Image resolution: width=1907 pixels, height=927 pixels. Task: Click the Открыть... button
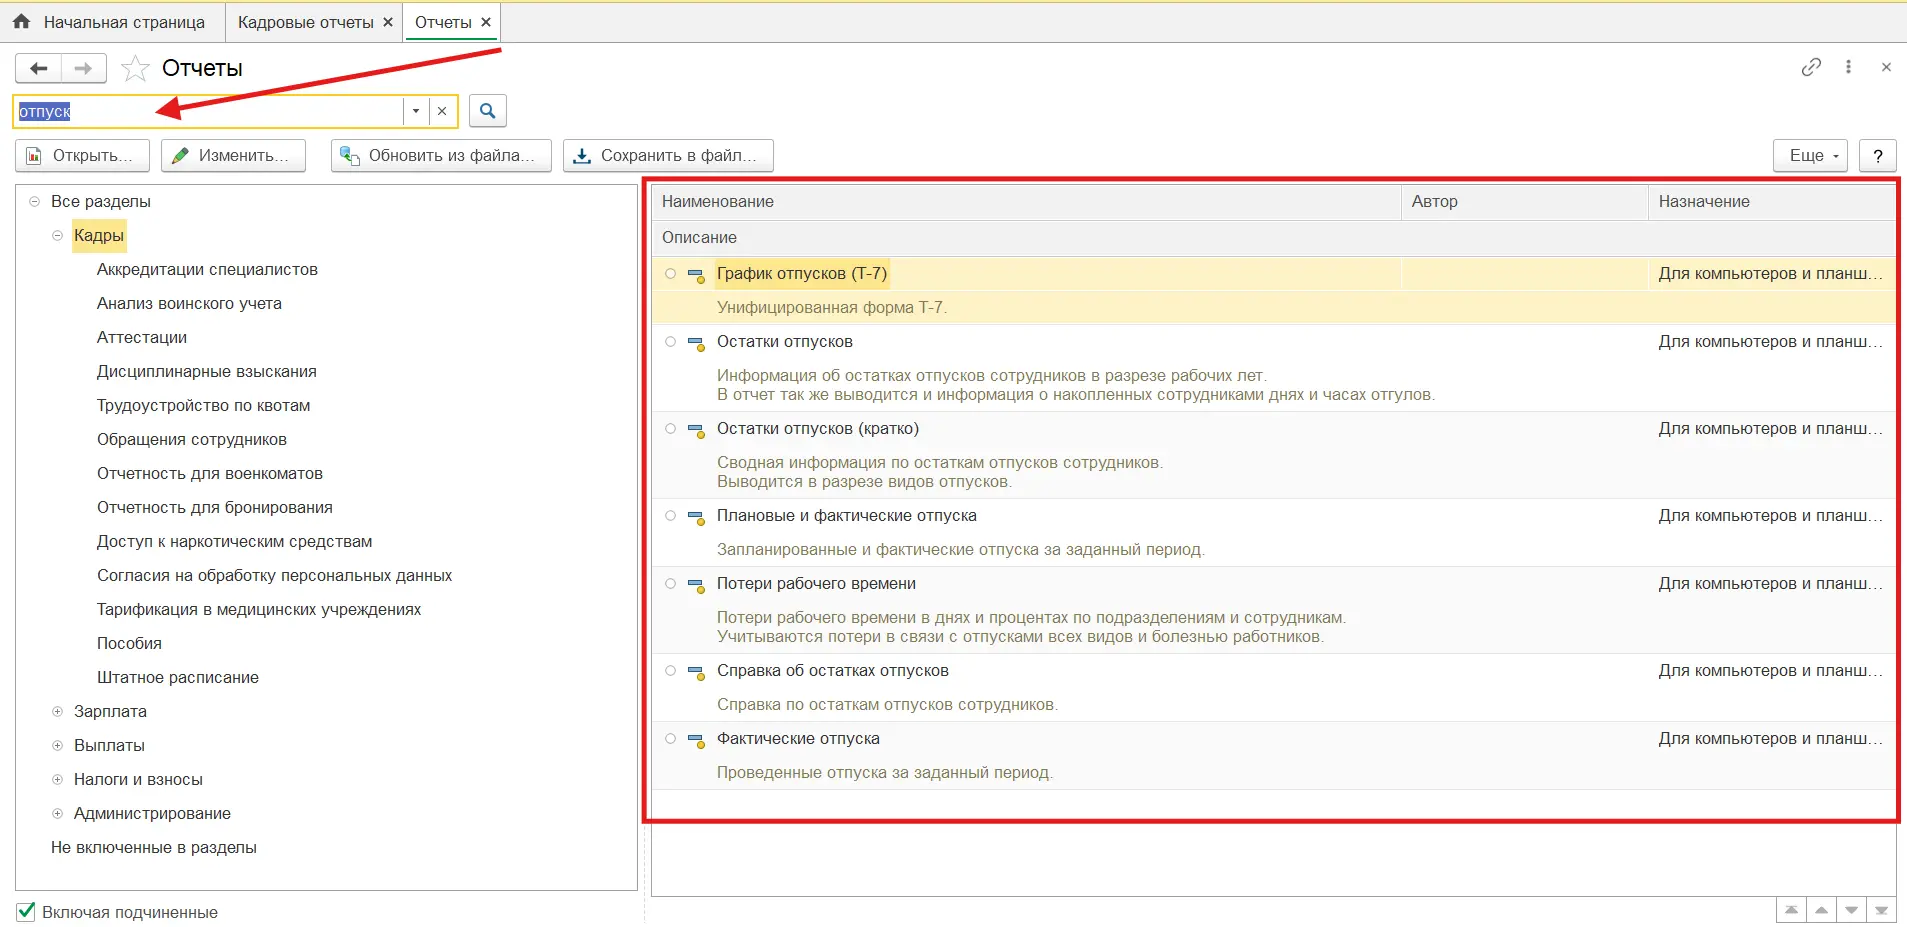click(82, 156)
